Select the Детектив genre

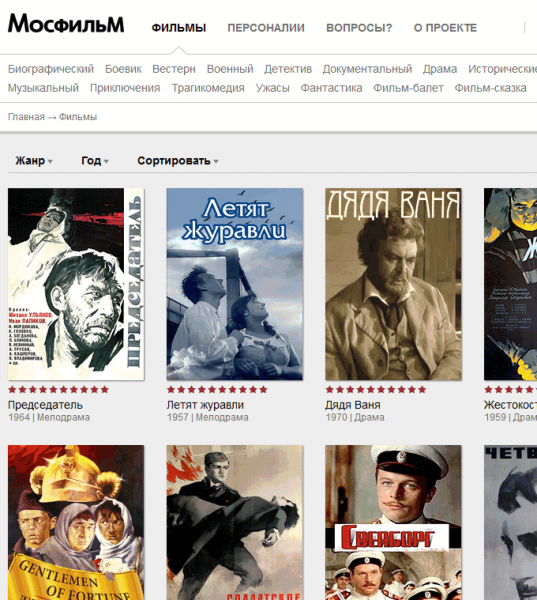click(288, 69)
